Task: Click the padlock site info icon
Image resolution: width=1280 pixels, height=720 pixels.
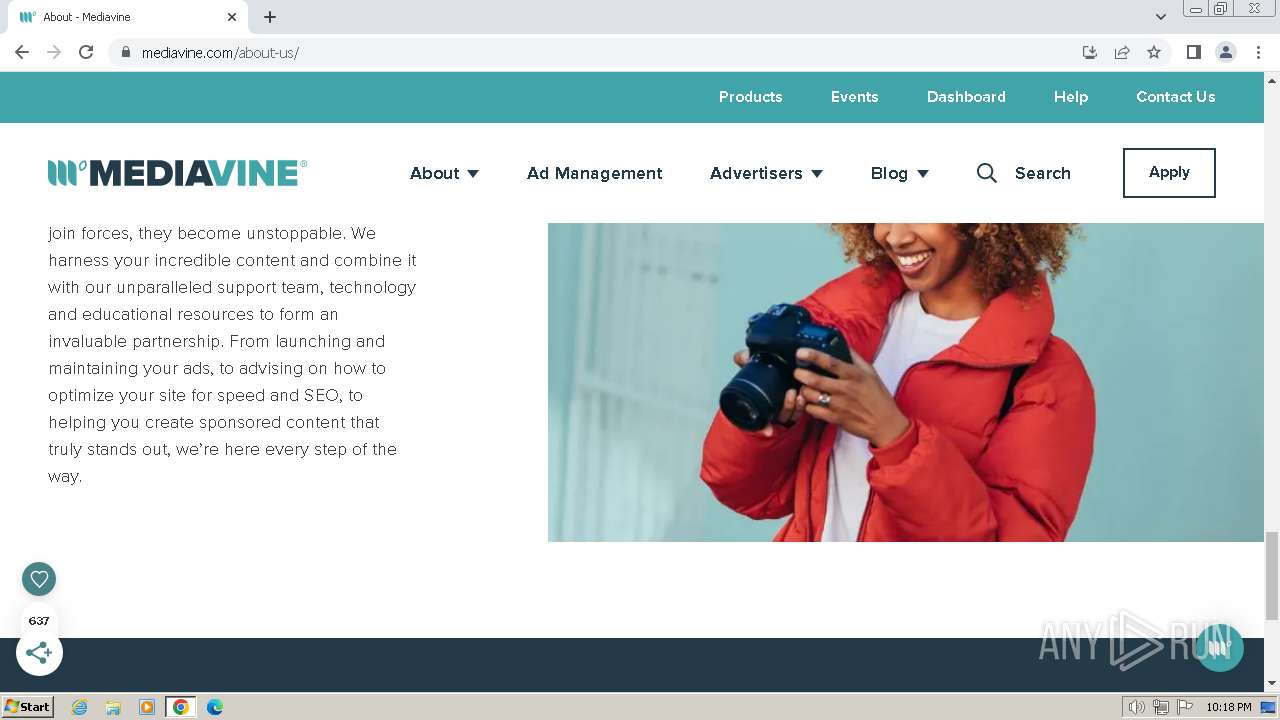Action: 125,52
